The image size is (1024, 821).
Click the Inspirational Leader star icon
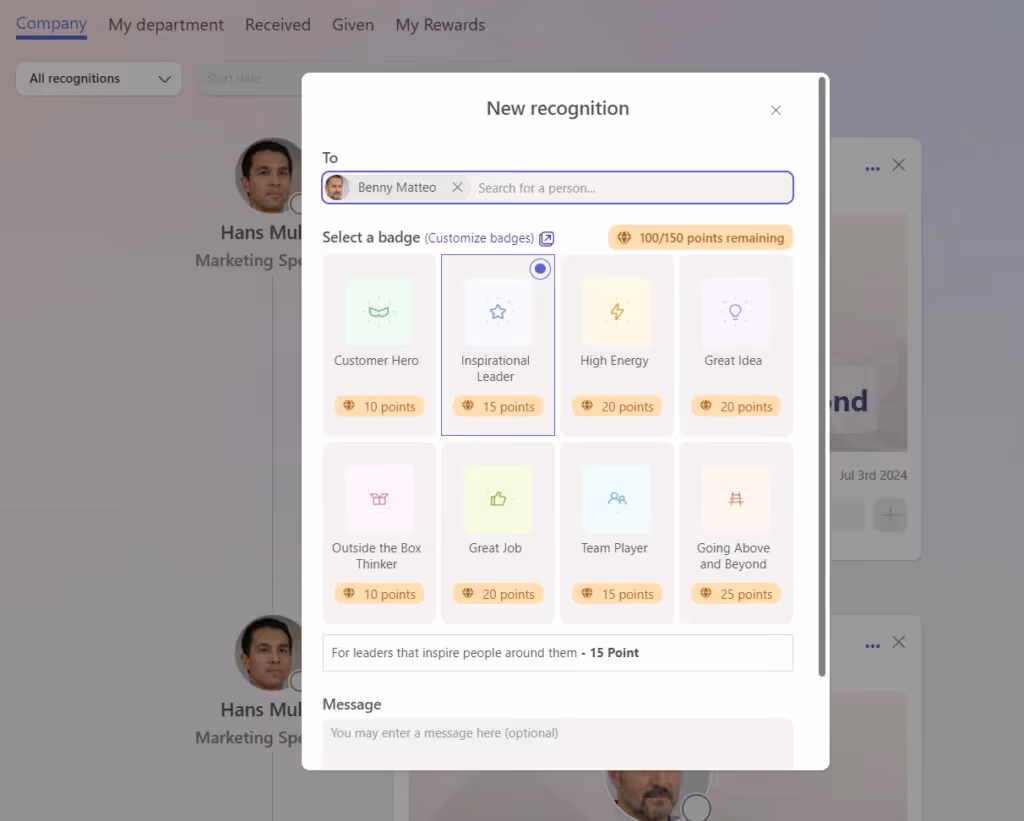point(498,312)
